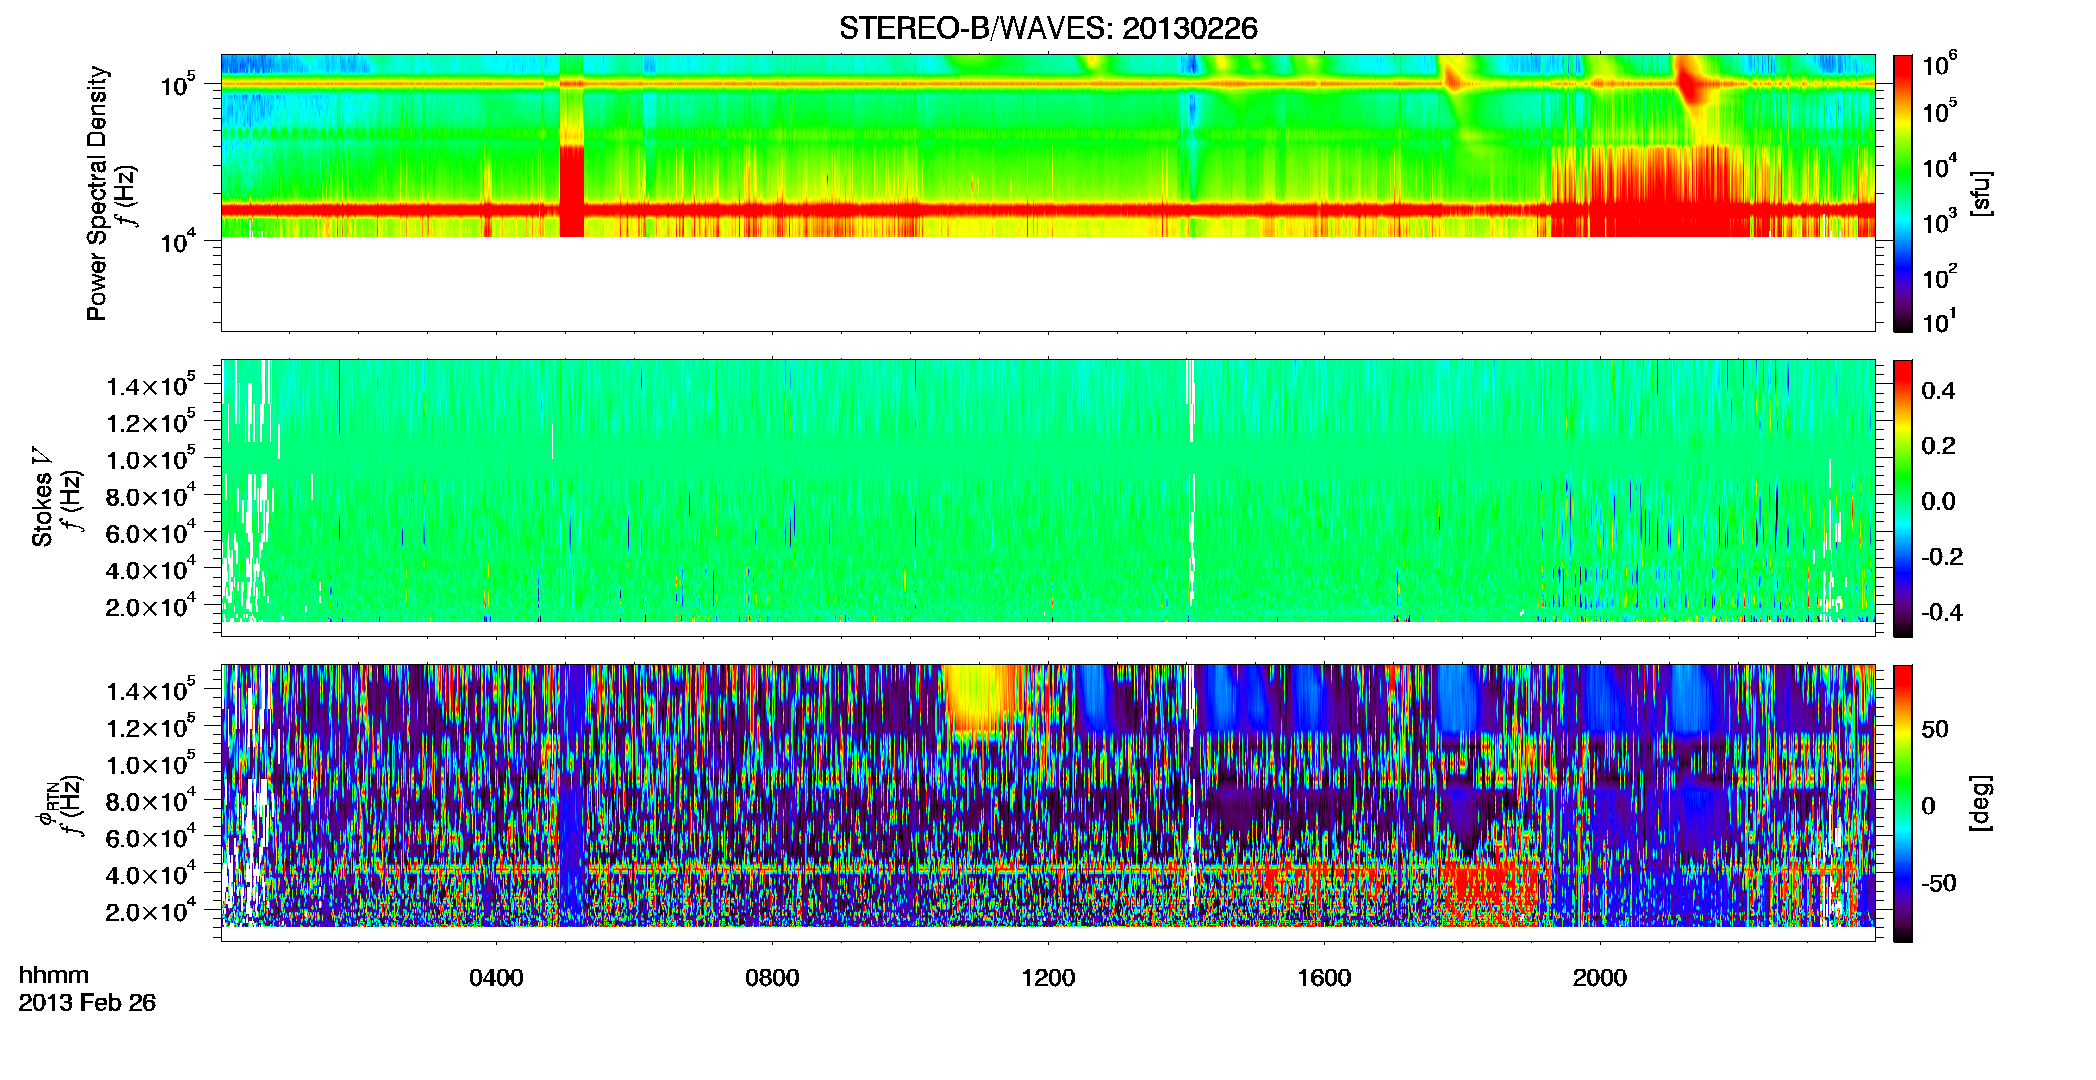2096x1080 pixels.
Task: Click the 2.0×10⁴ tick on Stokes V panel
Action: click(x=151, y=606)
